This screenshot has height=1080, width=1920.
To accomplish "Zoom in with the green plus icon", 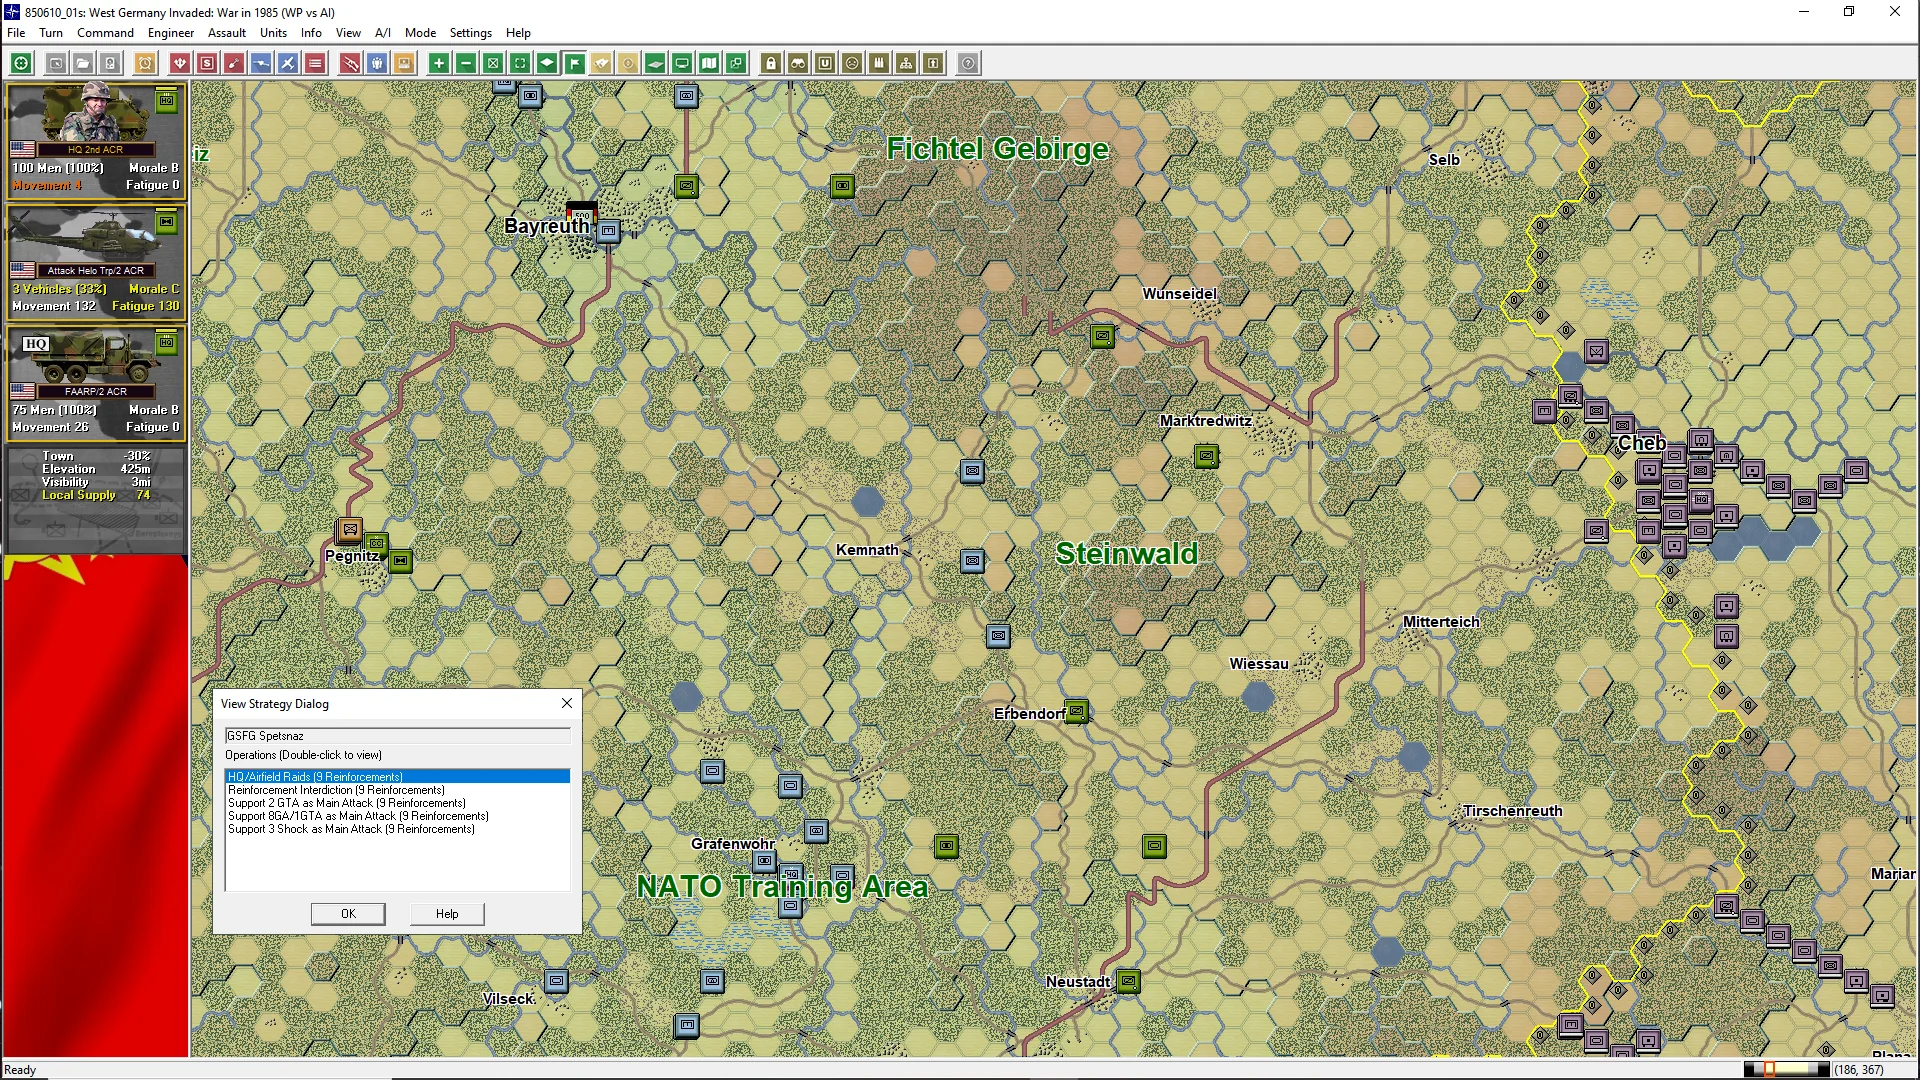I will pyautogui.click(x=439, y=63).
